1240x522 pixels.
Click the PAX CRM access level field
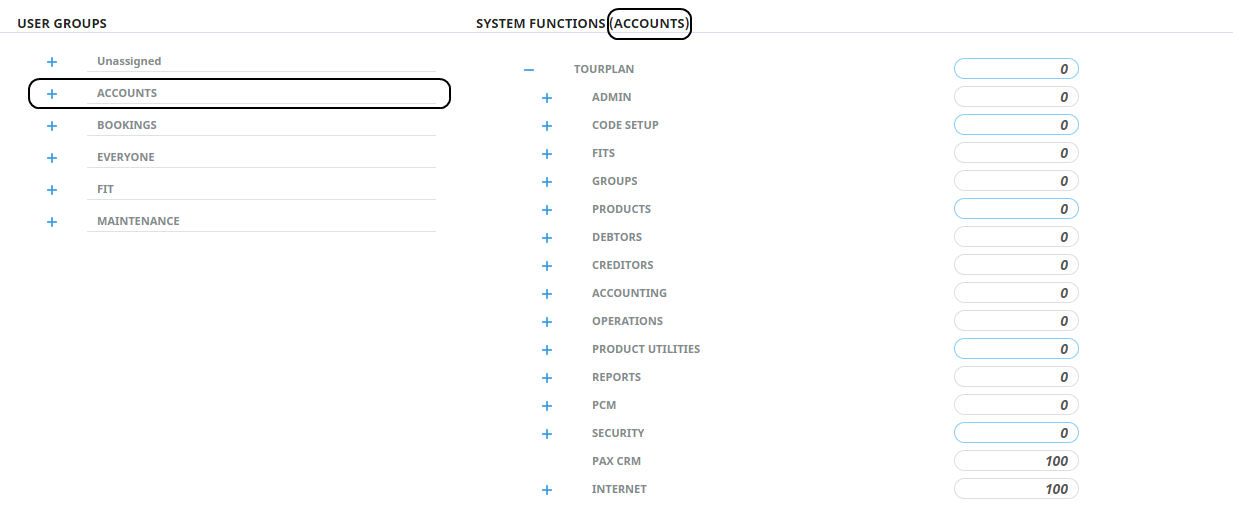pyautogui.click(x=1016, y=461)
